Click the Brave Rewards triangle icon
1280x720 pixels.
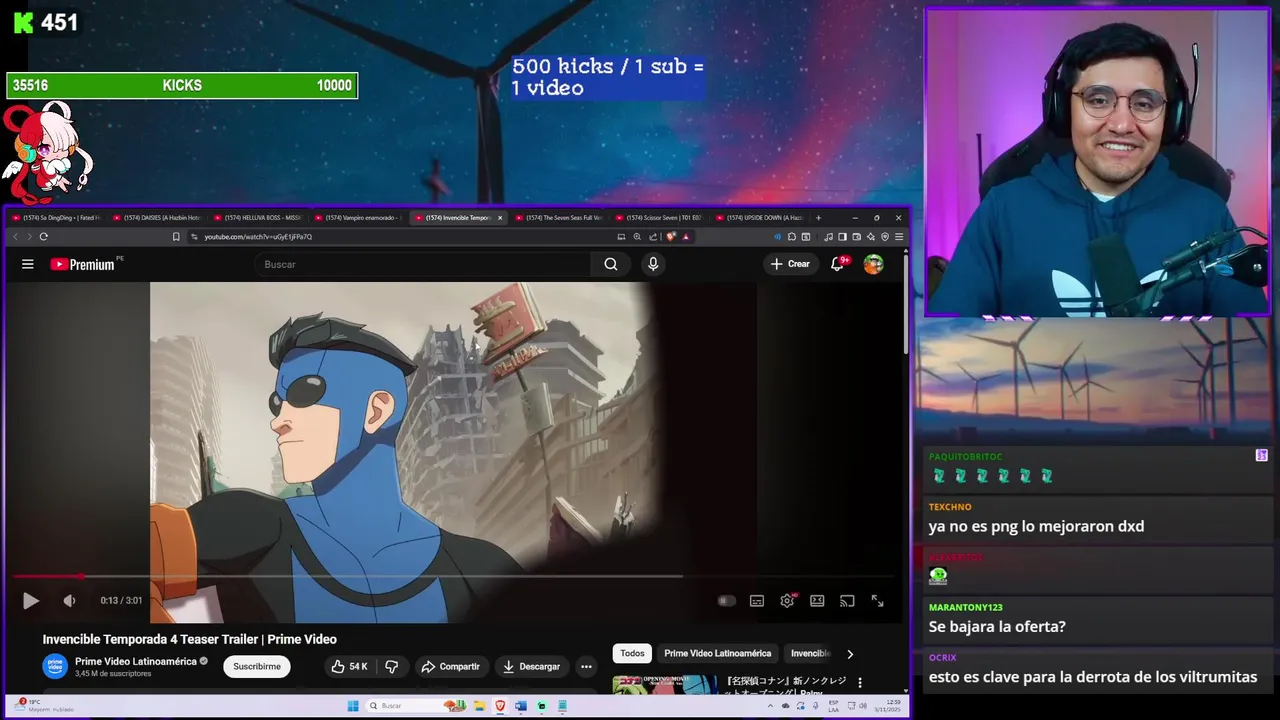point(686,237)
